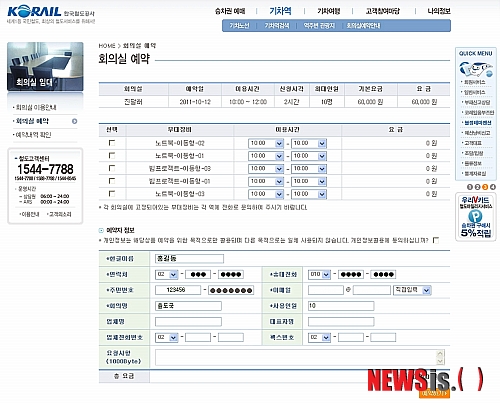Check the 빔프로젝트-이동형-01 equipment box
This screenshot has height=404, width=500.
[112, 181]
